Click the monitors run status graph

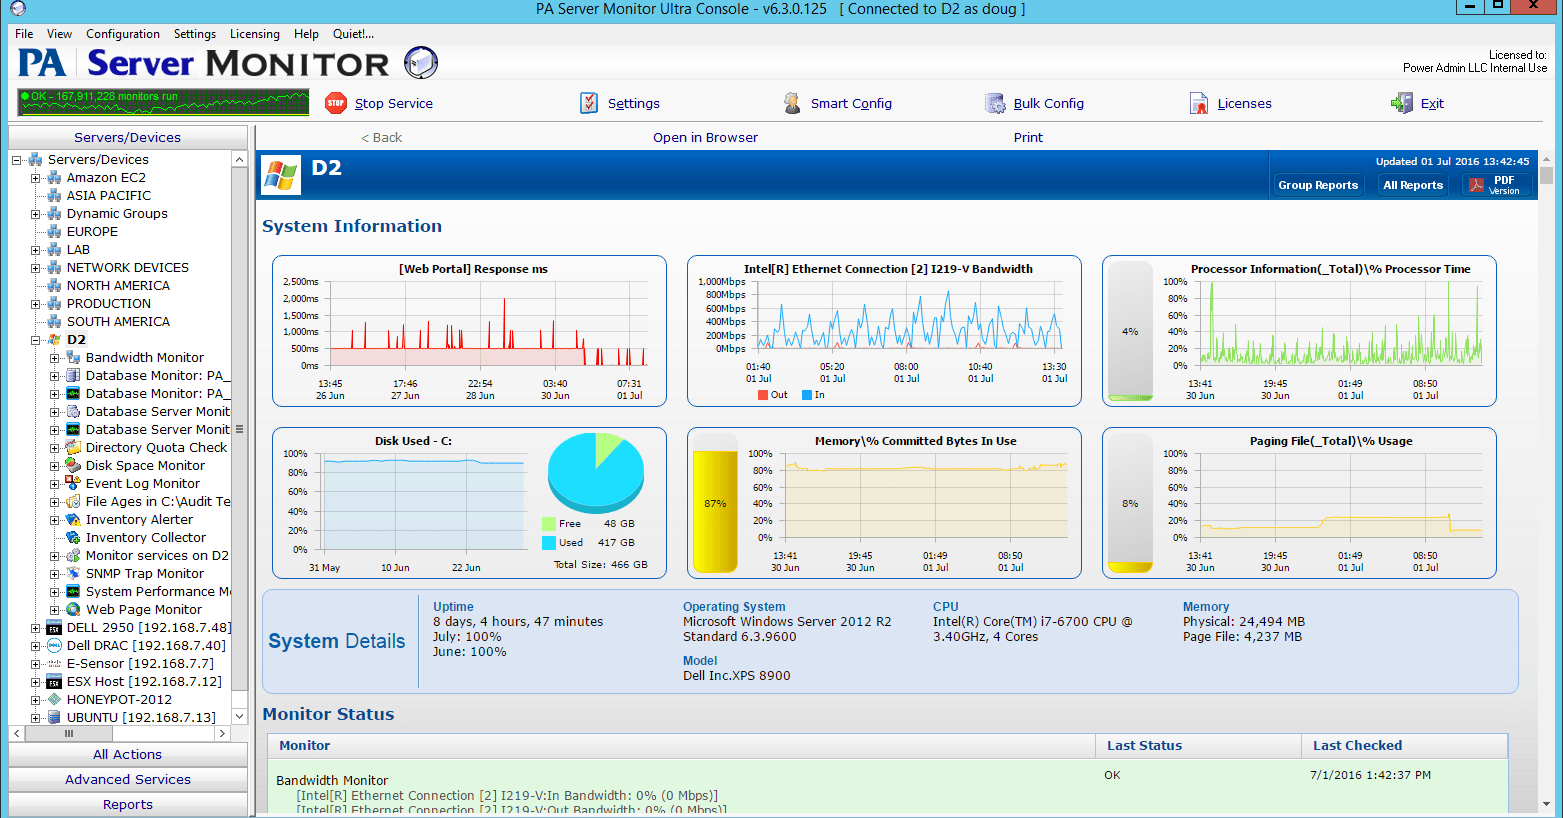coord(164,102)
